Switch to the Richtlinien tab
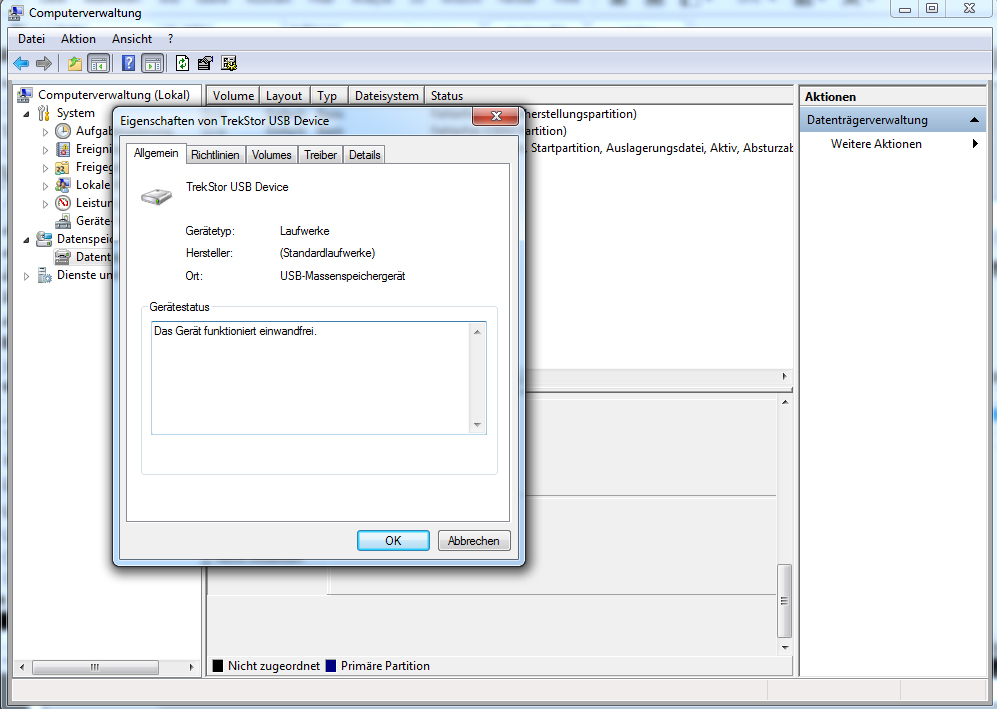The width and height of the screenshot is (997, 709). coord(215,155)
